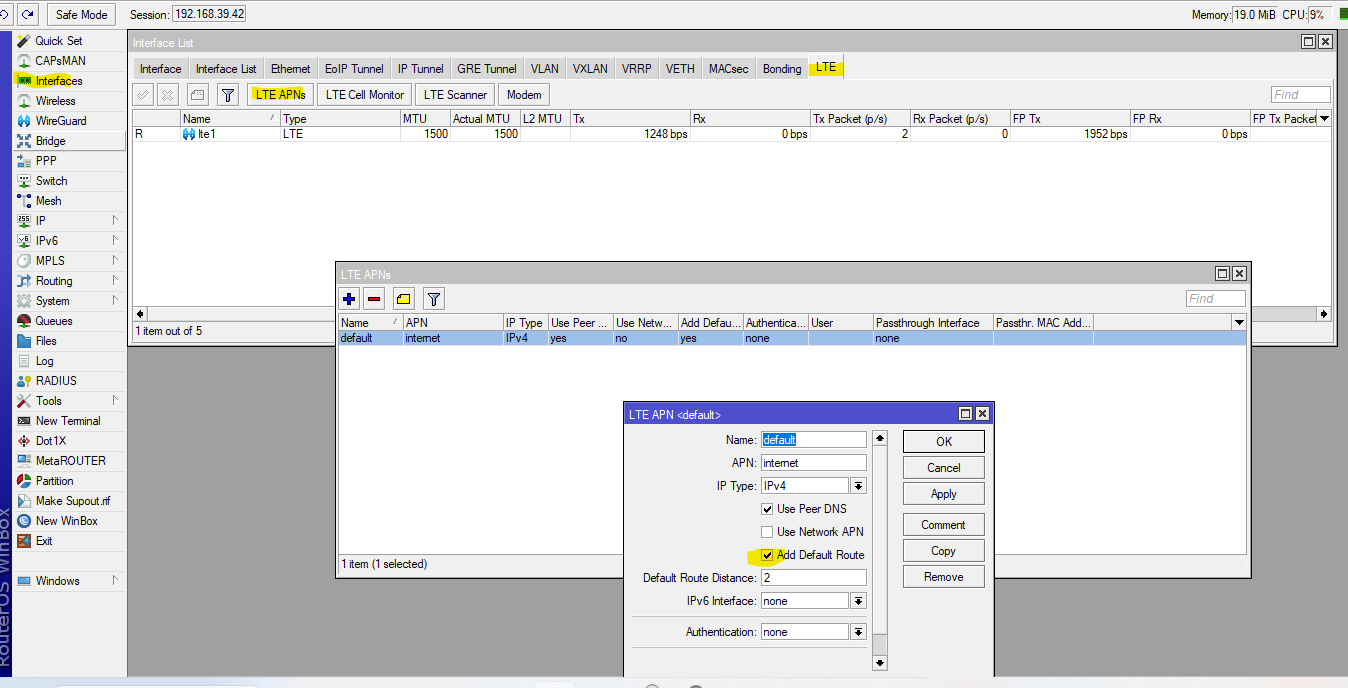Open WireGuard in the sidebar

tap(60, 121)
